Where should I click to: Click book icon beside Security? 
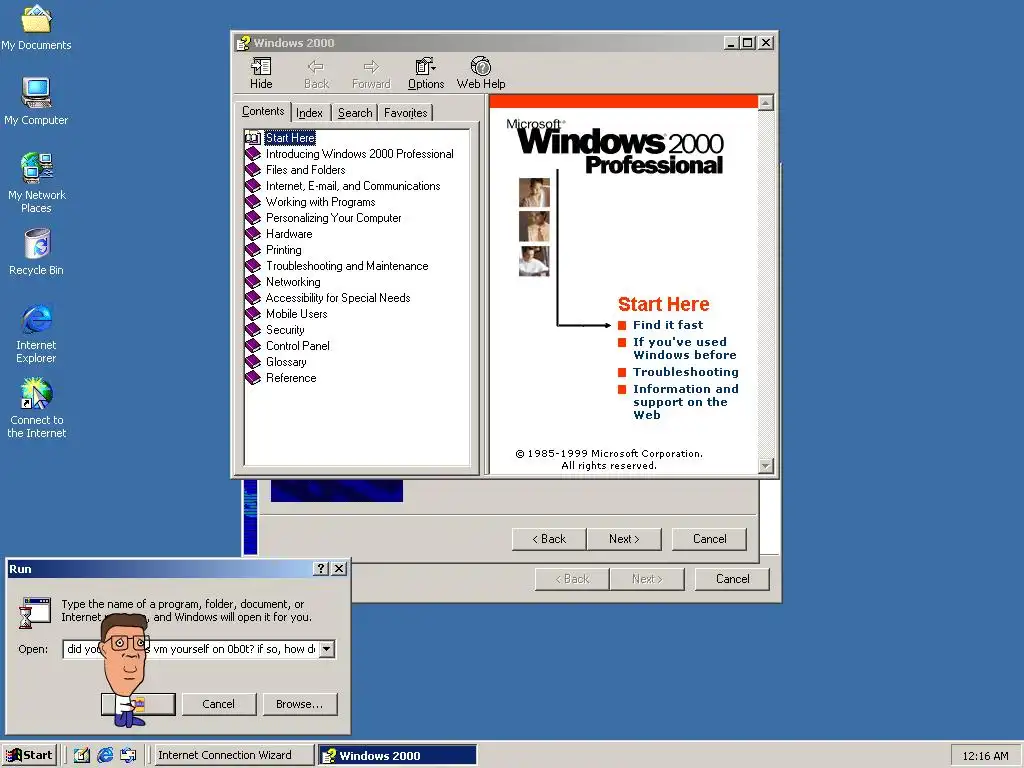click(x=253, y=330)
